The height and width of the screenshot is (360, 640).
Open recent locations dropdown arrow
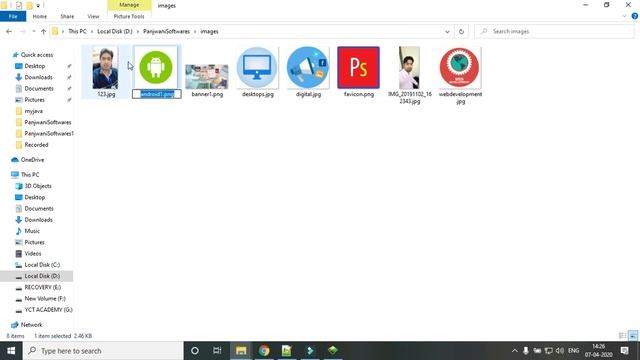click(33, 31)
